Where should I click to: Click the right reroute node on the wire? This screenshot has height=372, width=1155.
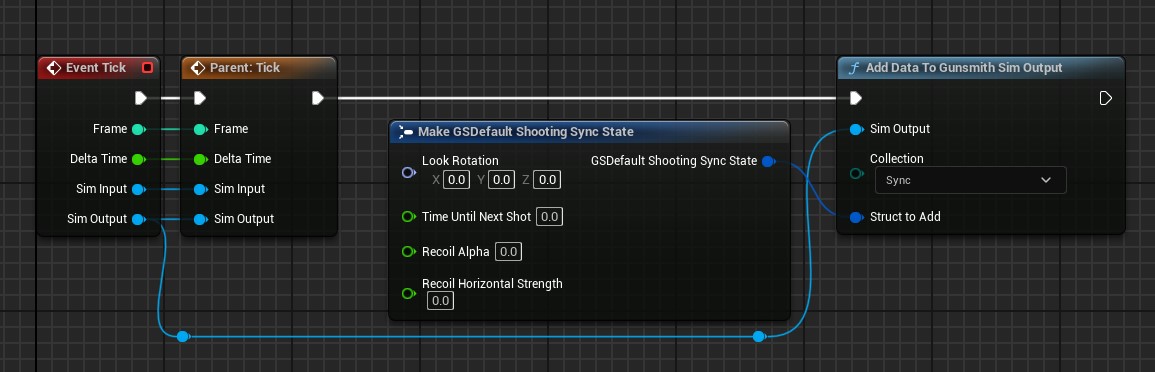[759, 337]
